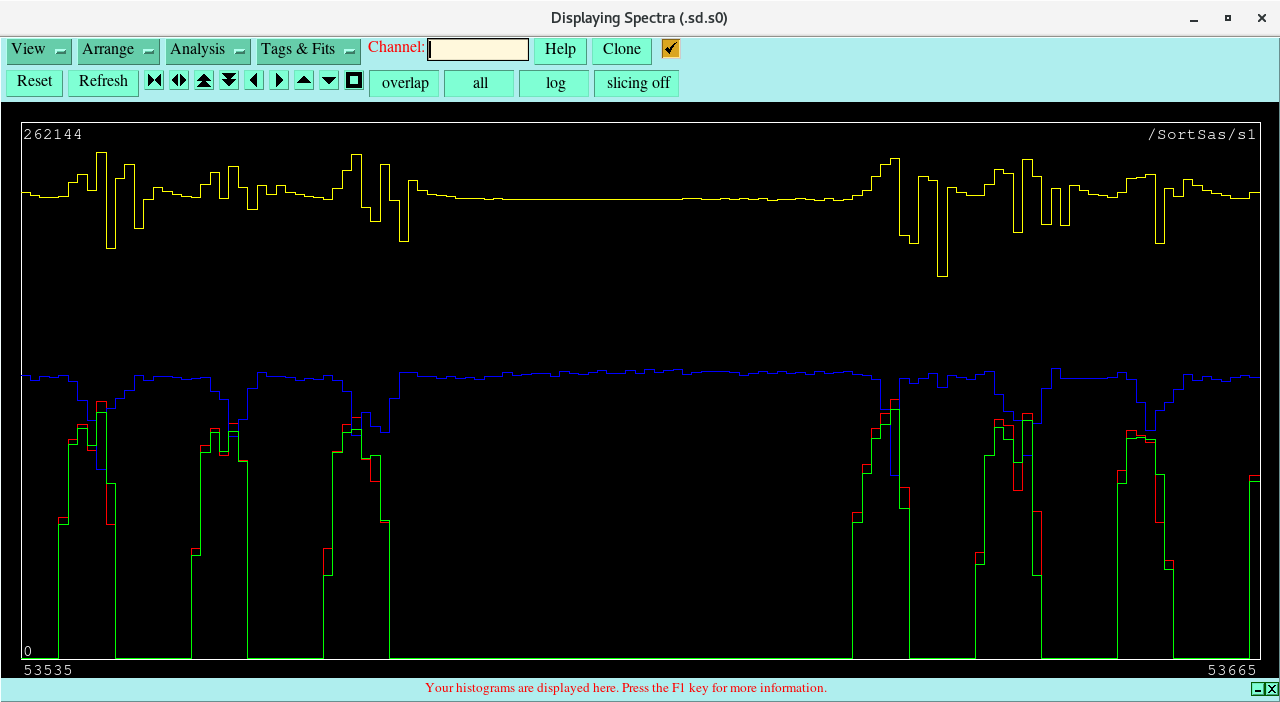
Task: Click the square full-view icon
Action: pos(354,81)
